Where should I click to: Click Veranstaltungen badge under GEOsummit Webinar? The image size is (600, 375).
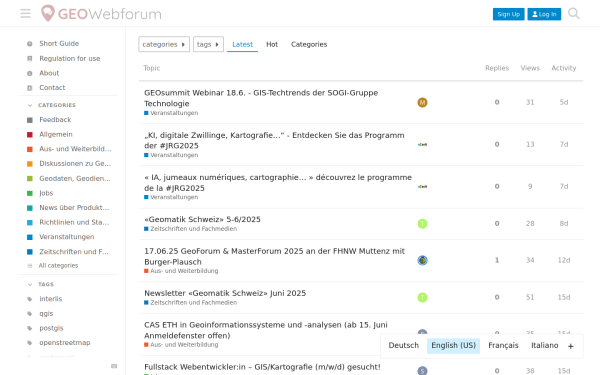171,113
